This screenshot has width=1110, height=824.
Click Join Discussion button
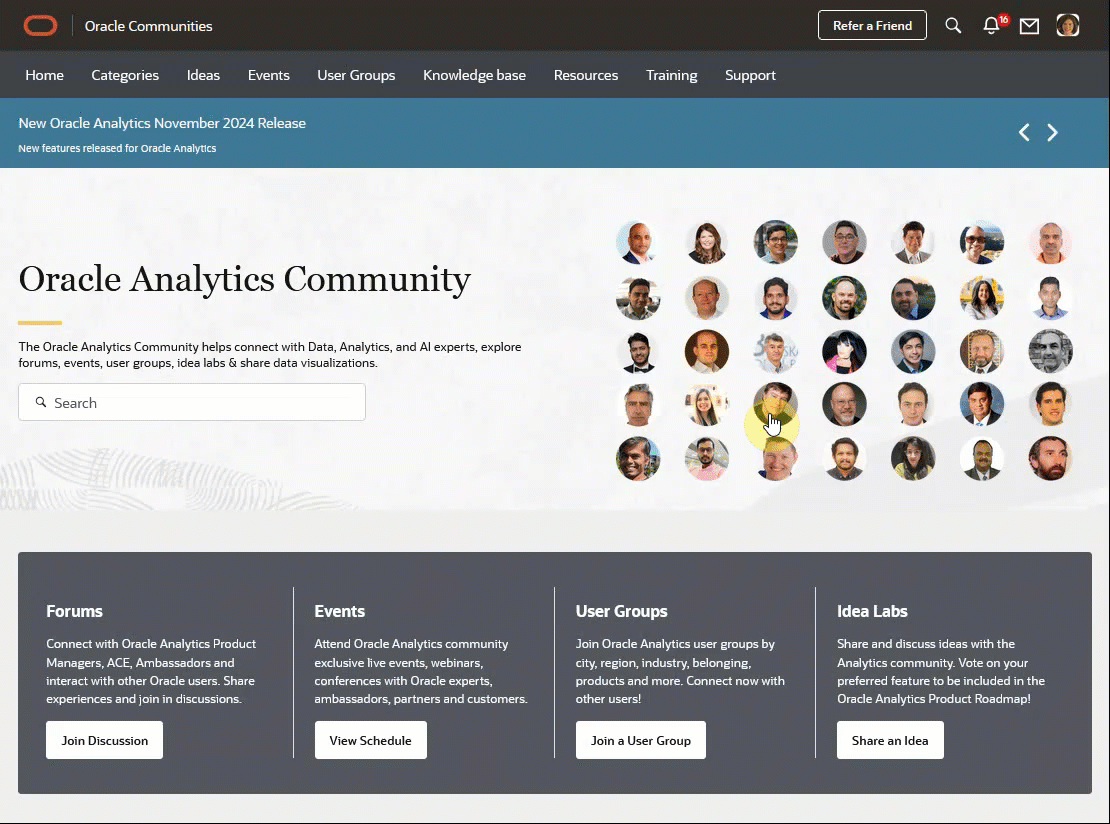tap(105, 740)
